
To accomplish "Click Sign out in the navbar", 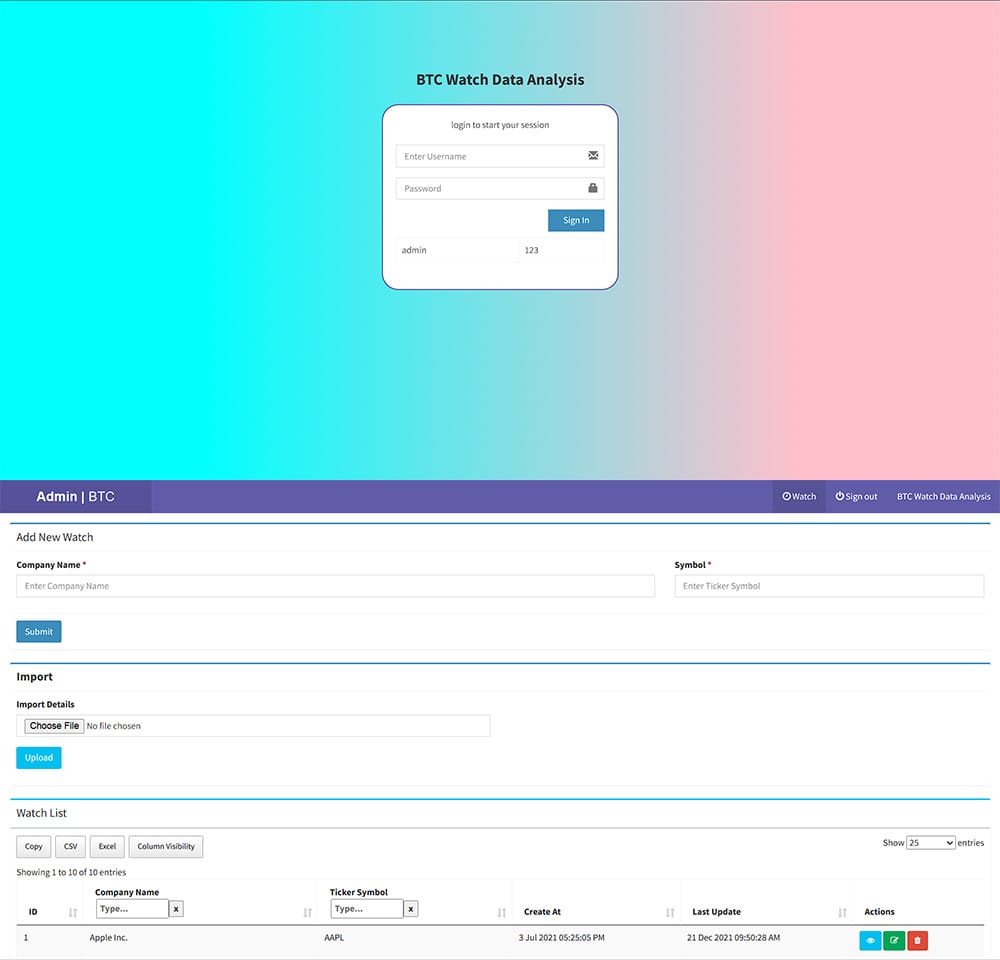I will click(856, 497).
